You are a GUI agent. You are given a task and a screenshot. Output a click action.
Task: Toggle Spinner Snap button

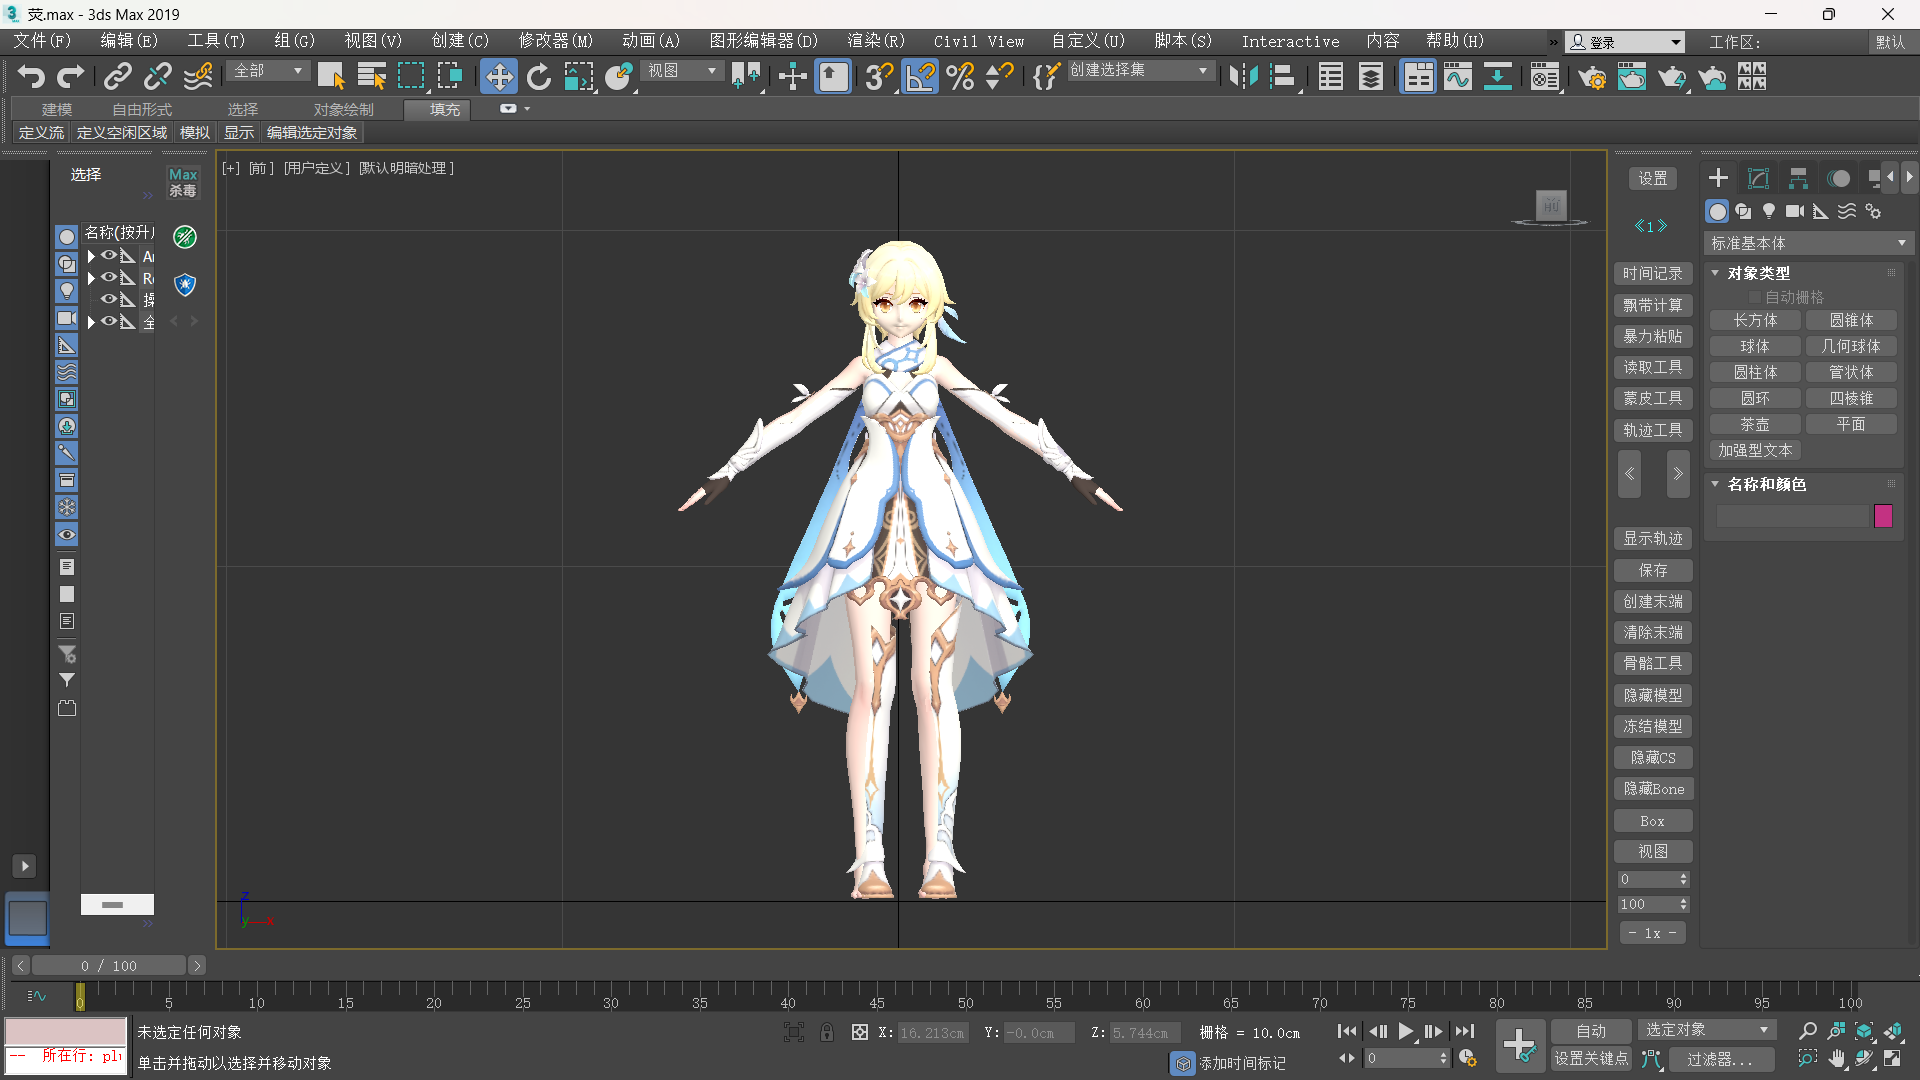[999, 77]
